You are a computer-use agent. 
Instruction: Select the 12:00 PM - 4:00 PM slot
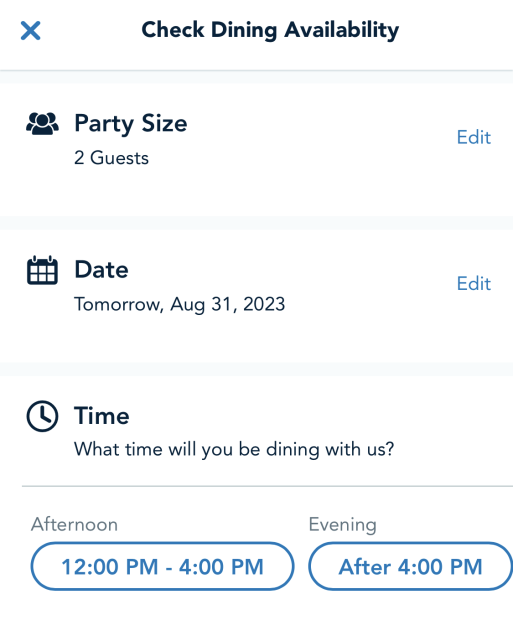[162, 566]
